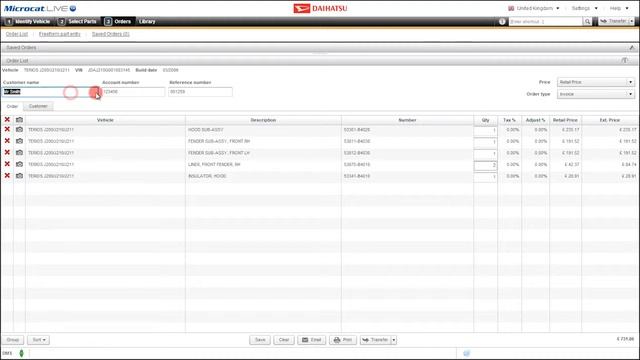Click the Clear button

pos(284,340)
